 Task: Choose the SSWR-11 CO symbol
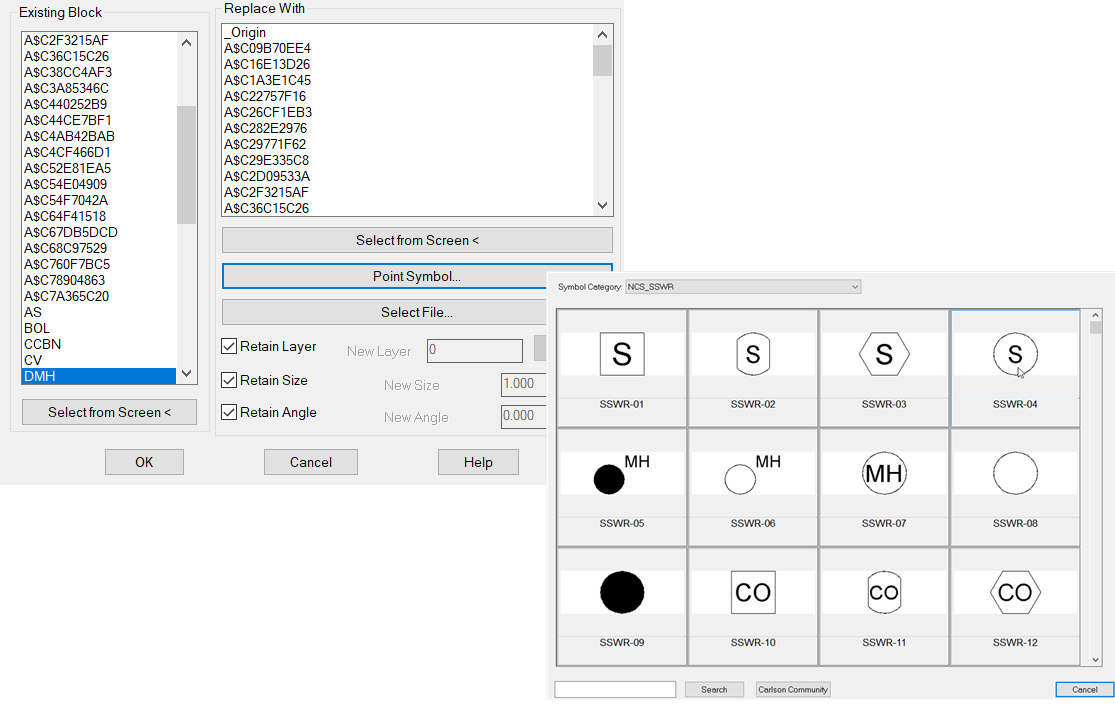pyautogui.click(x=884, y=592)
